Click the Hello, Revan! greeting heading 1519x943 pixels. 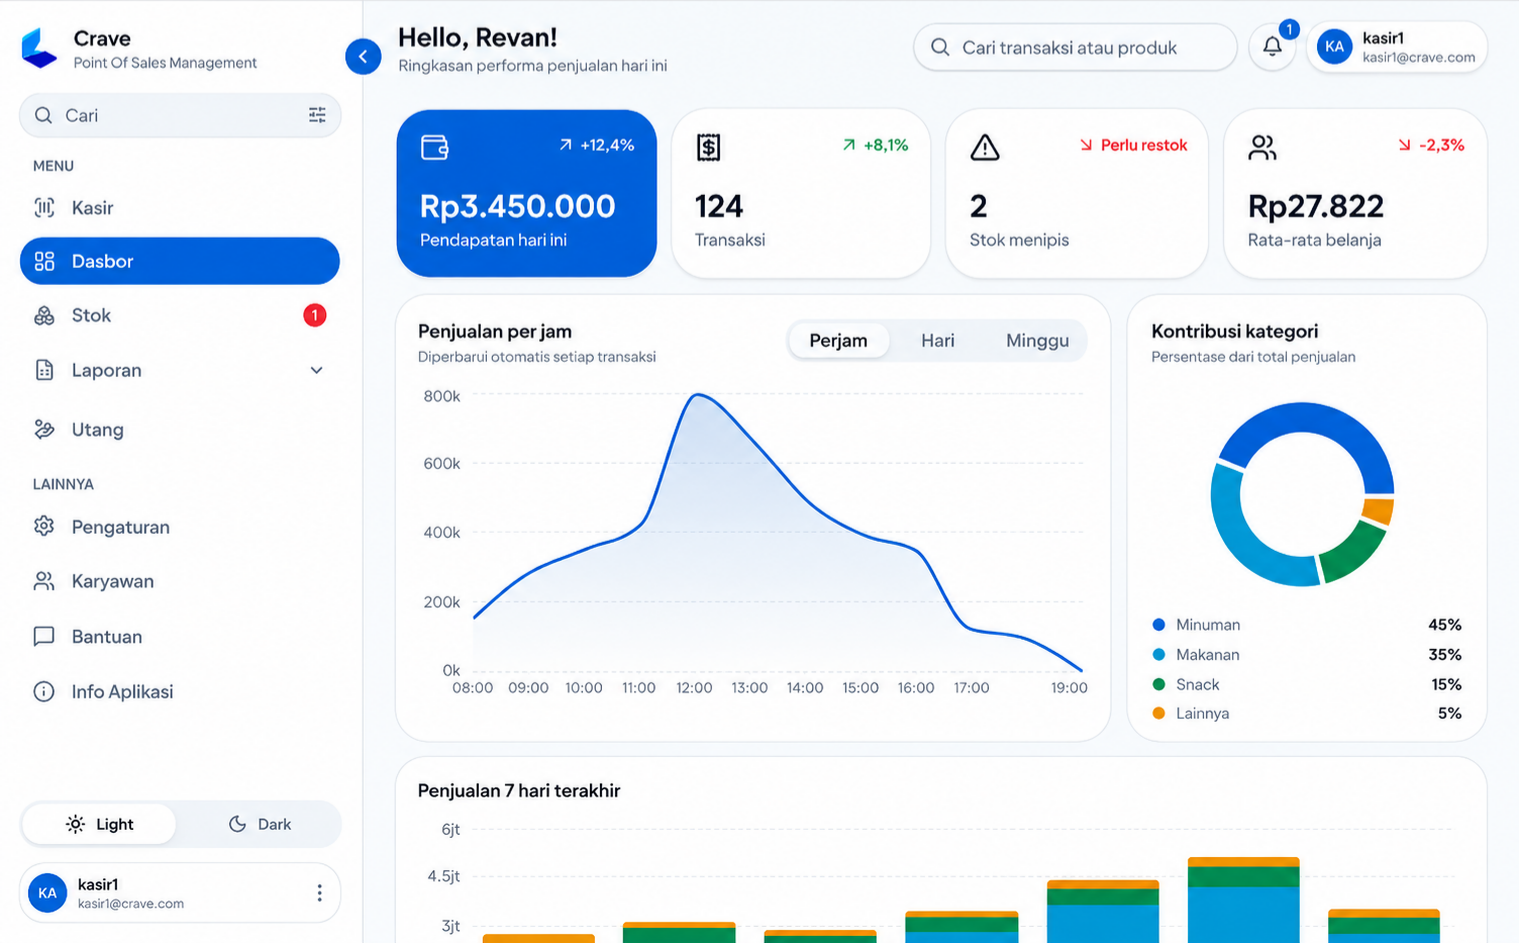478,37
